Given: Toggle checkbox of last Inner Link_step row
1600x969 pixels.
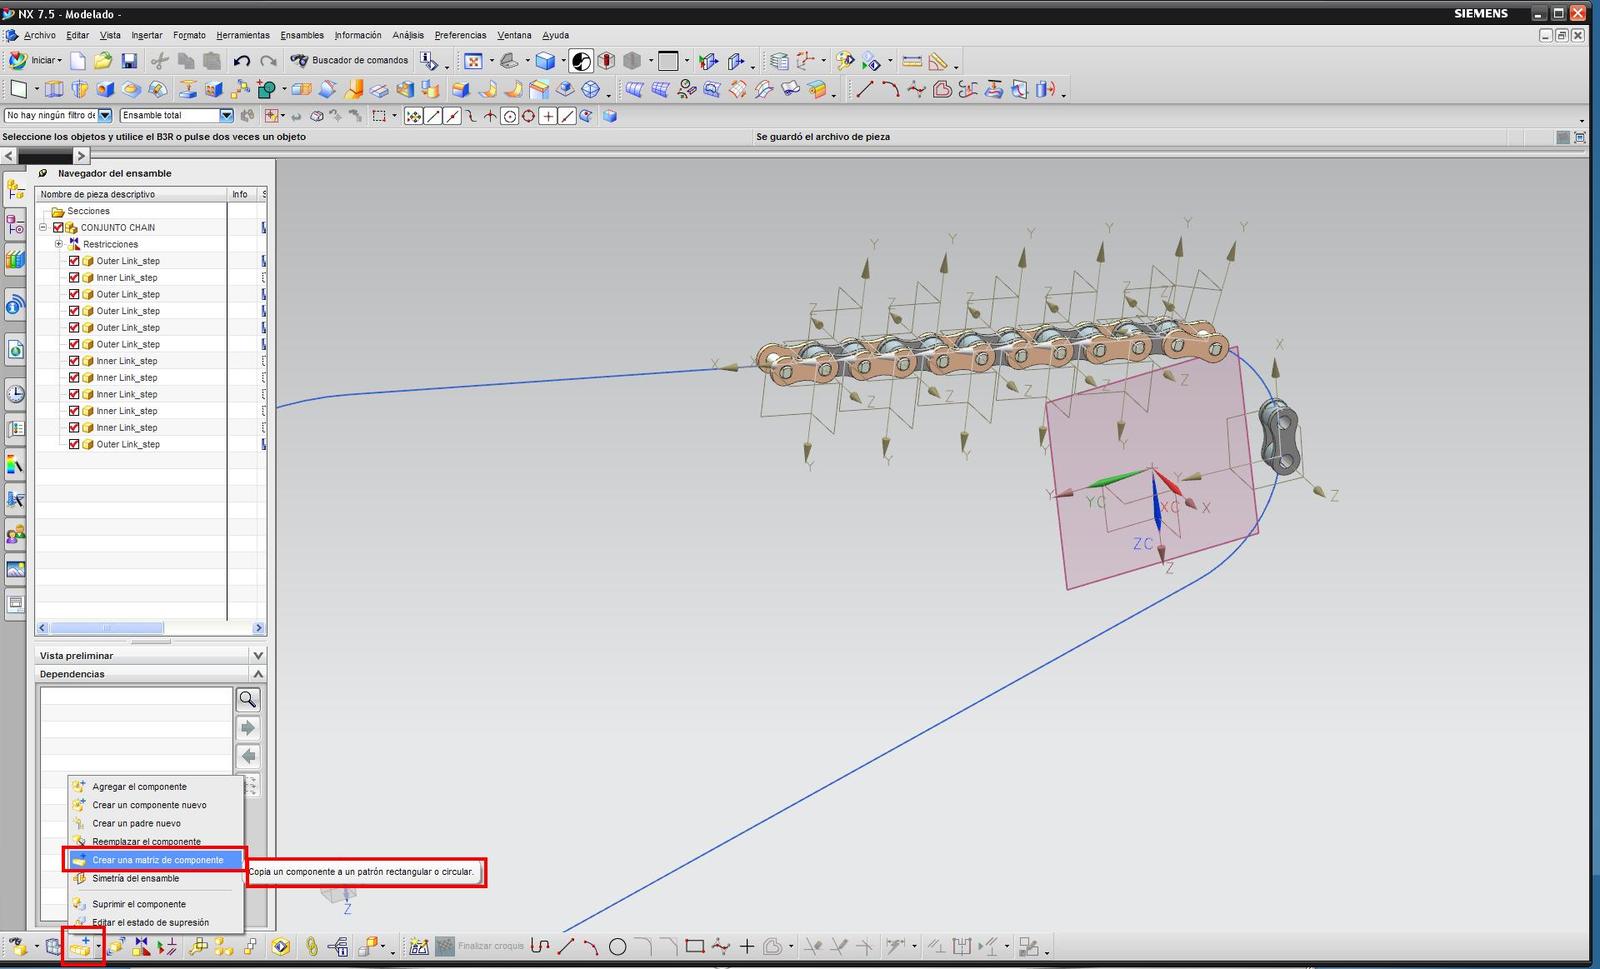Looking at the screenshot, I should click(x=74, y=428).
